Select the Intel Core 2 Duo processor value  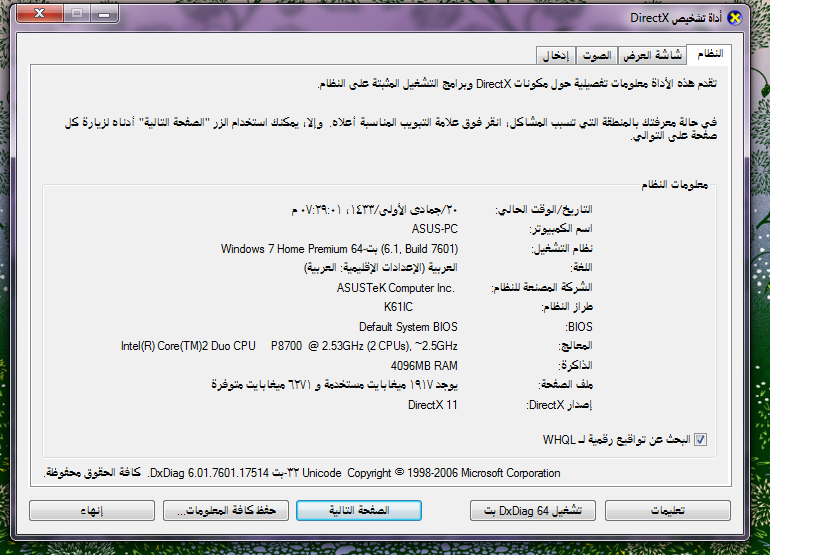[x=289, y=346]
